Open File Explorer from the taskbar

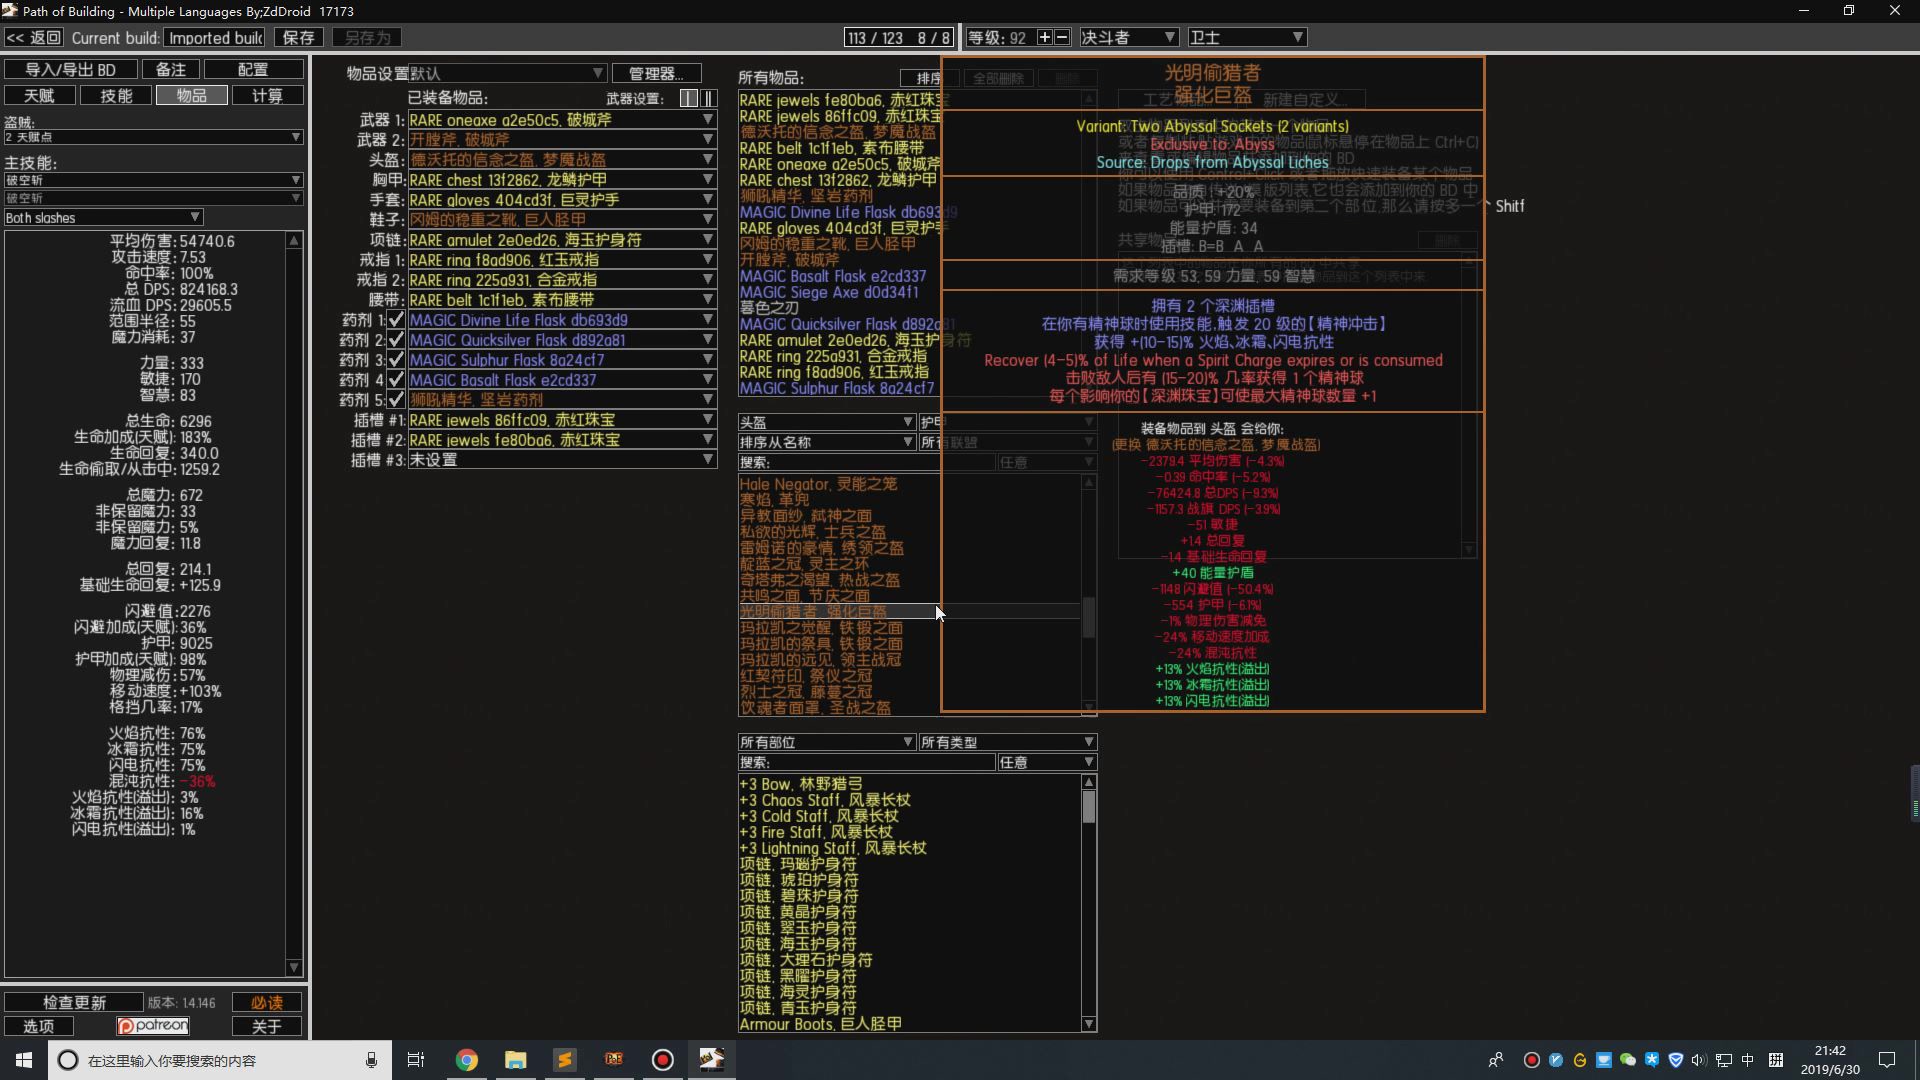tap(515, 1060)
